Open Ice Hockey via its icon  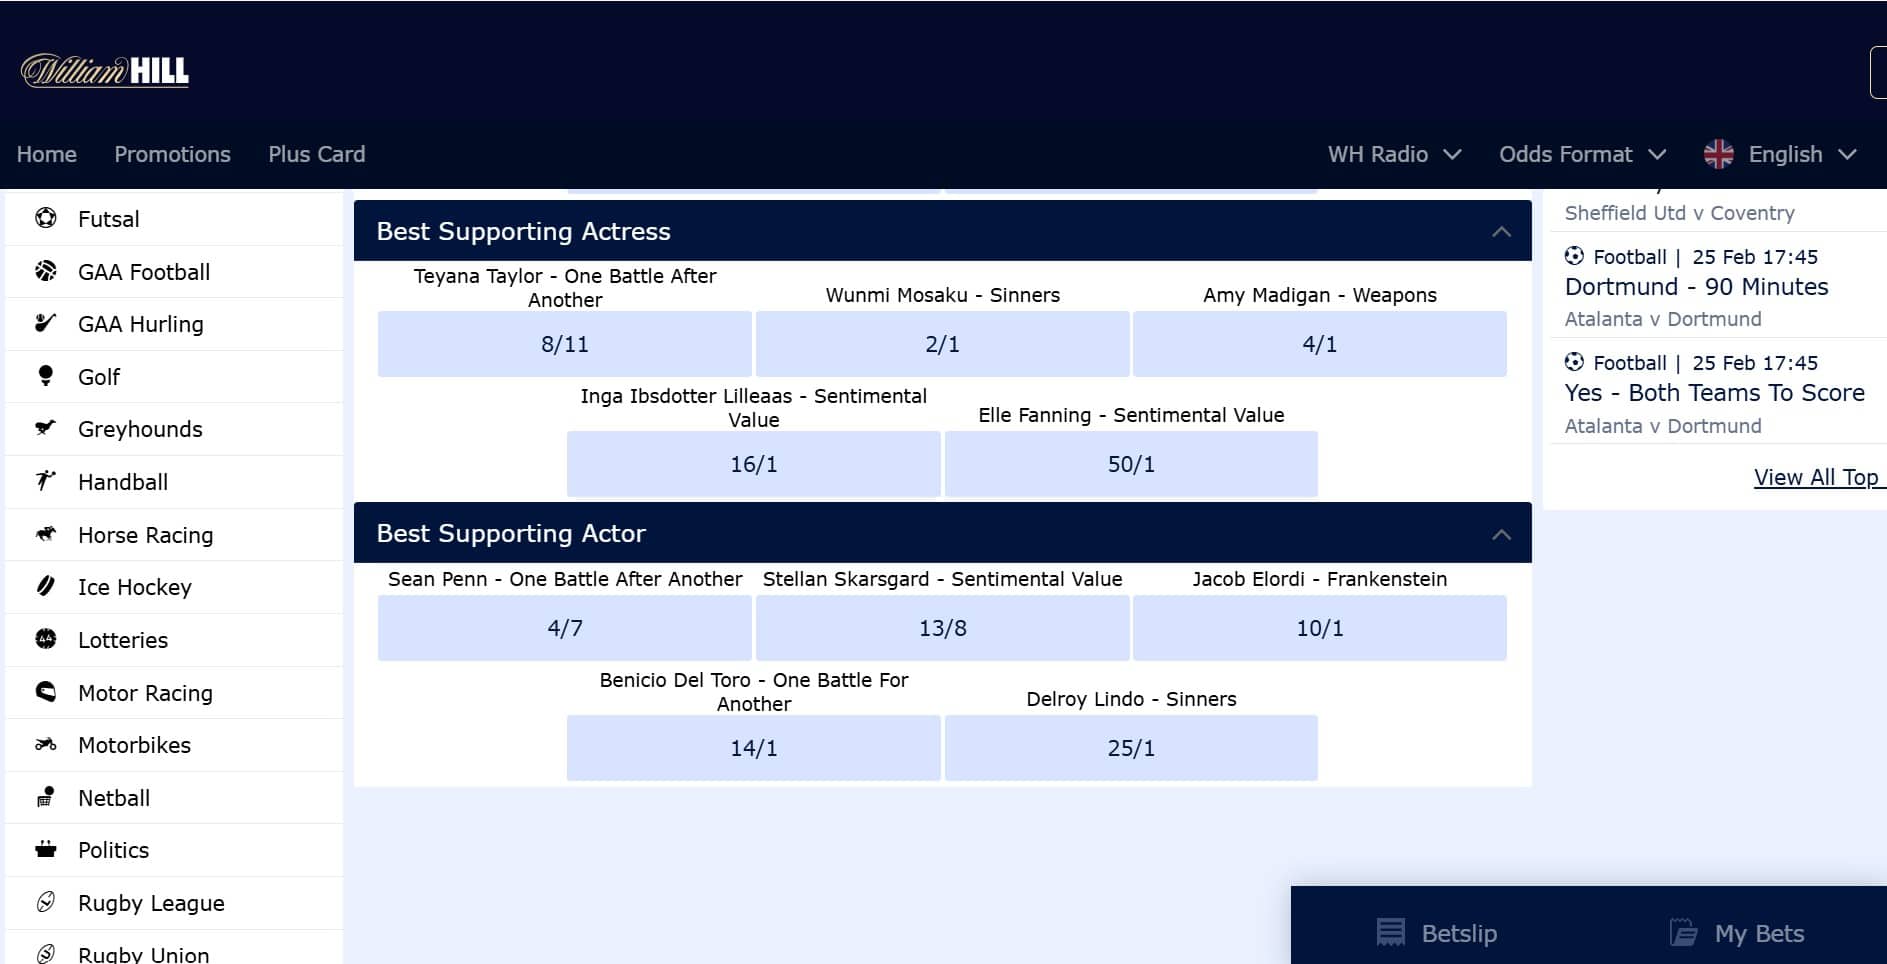46,586
